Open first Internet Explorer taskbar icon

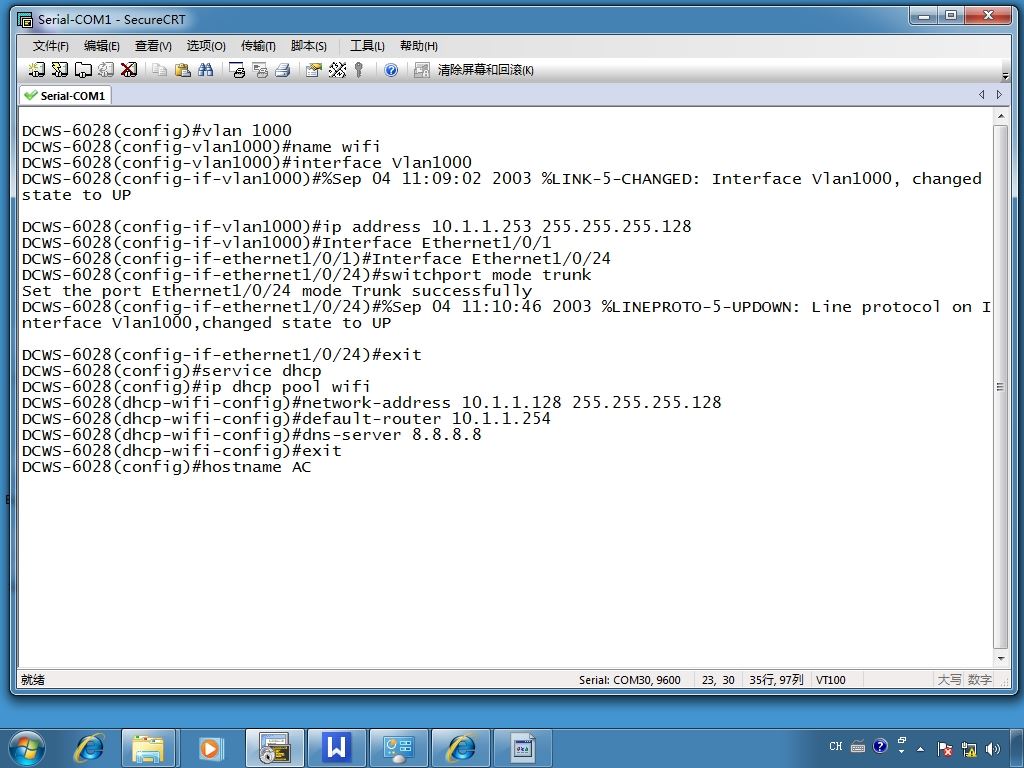click(x=89, y=748)
